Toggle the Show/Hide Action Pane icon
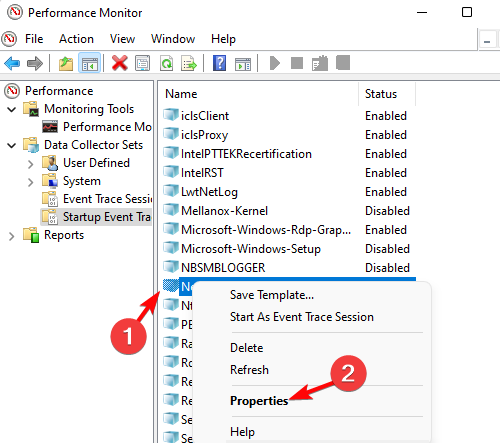This screenshot has height=443, width=500. pos(243,64)
